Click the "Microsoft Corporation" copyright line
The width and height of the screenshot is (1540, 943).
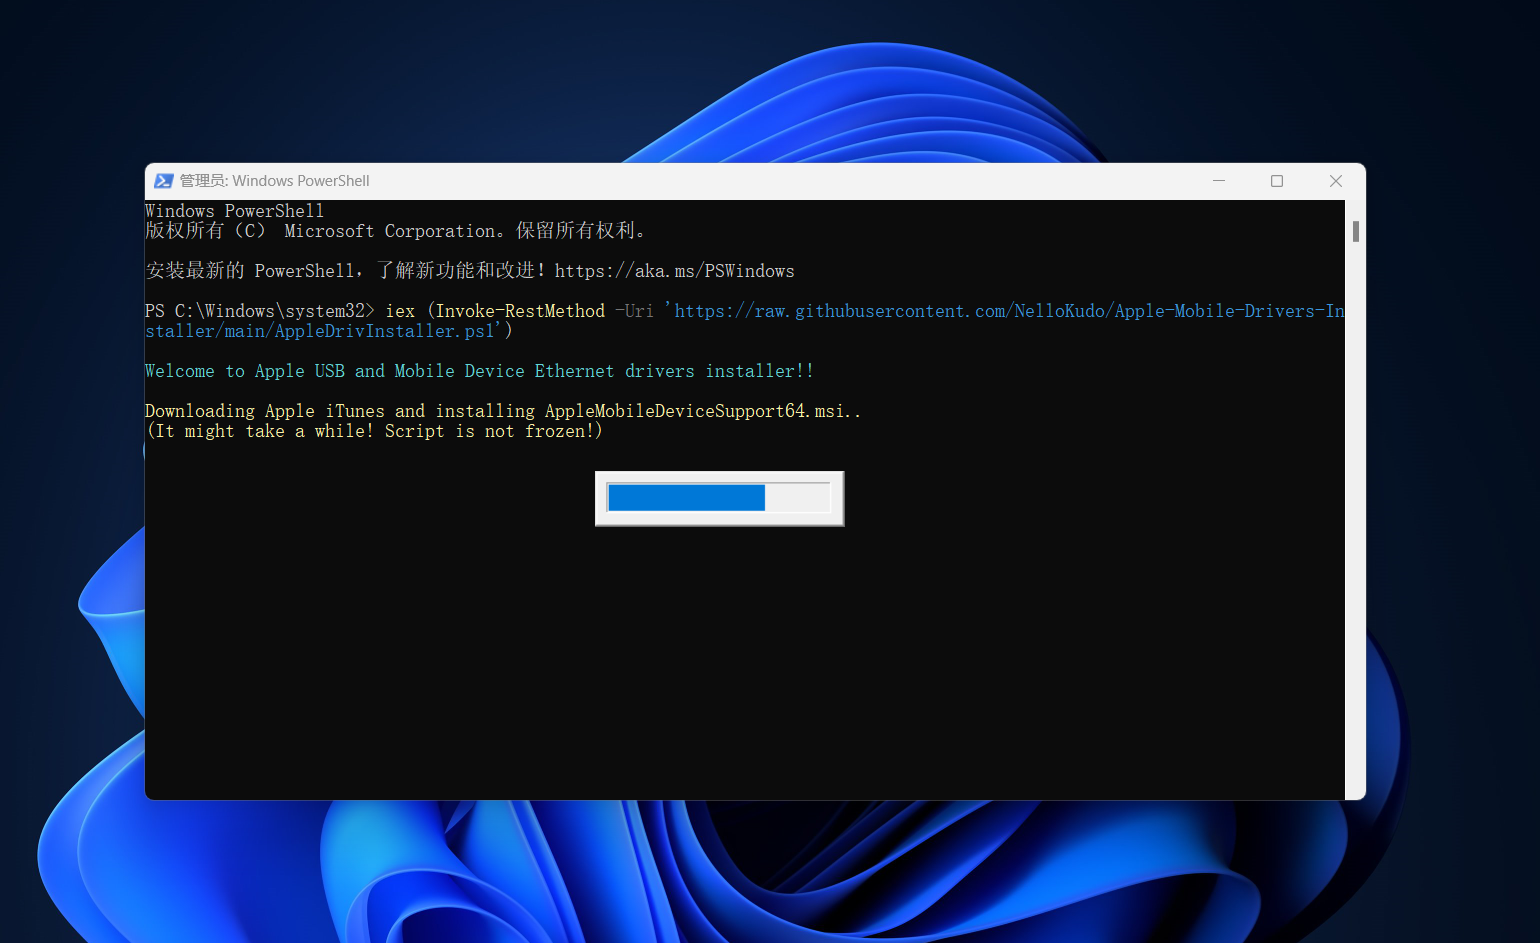[397, 231]
